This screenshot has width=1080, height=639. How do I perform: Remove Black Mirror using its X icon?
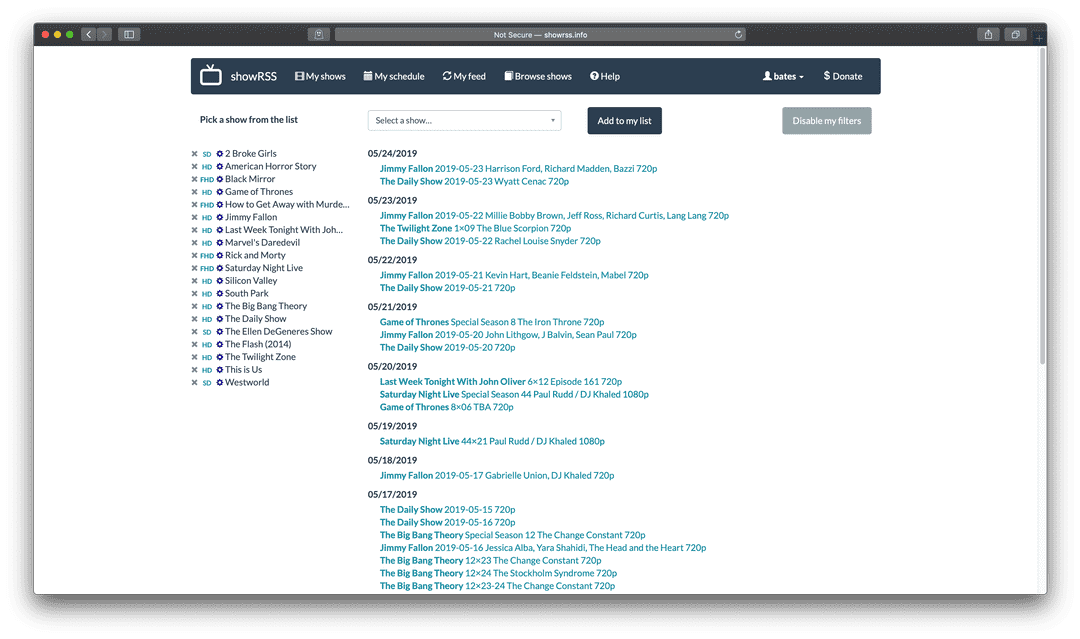194,179
